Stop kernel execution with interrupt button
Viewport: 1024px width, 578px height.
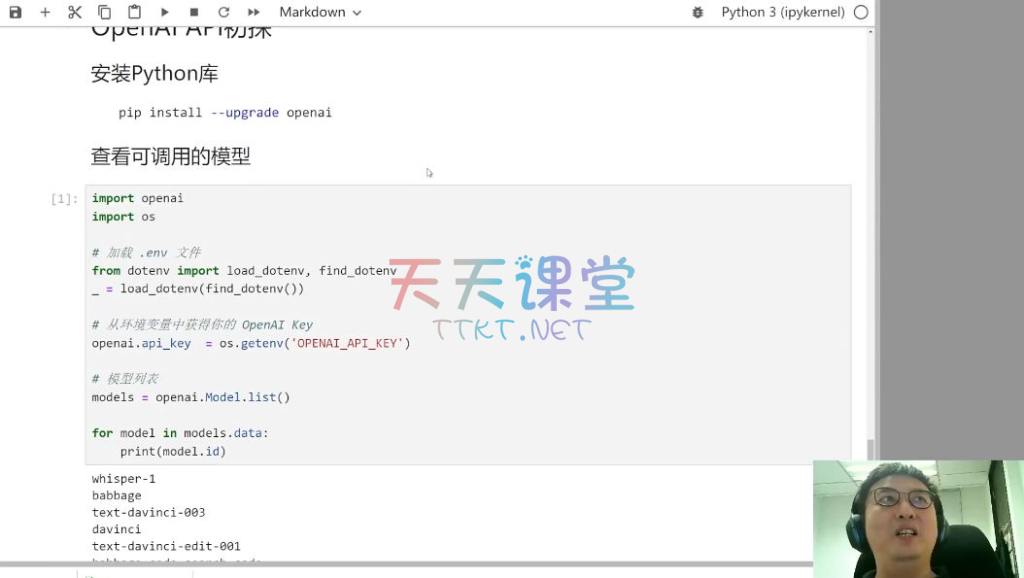click(x=194, y=12)
